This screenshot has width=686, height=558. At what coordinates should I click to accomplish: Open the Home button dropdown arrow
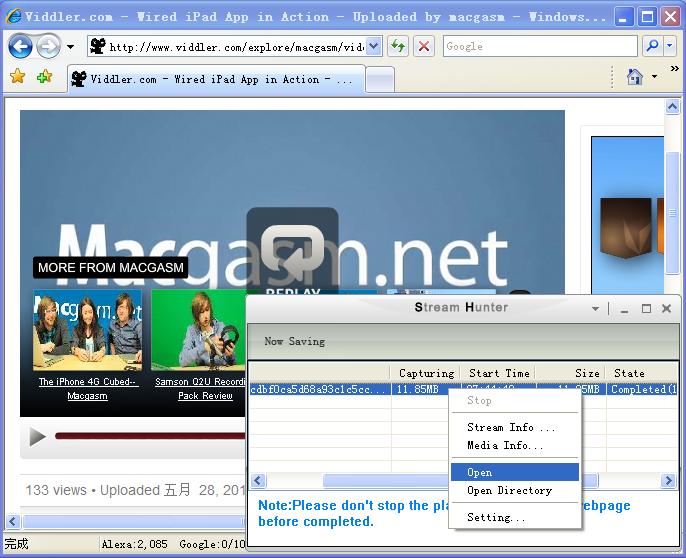(654, 77)
